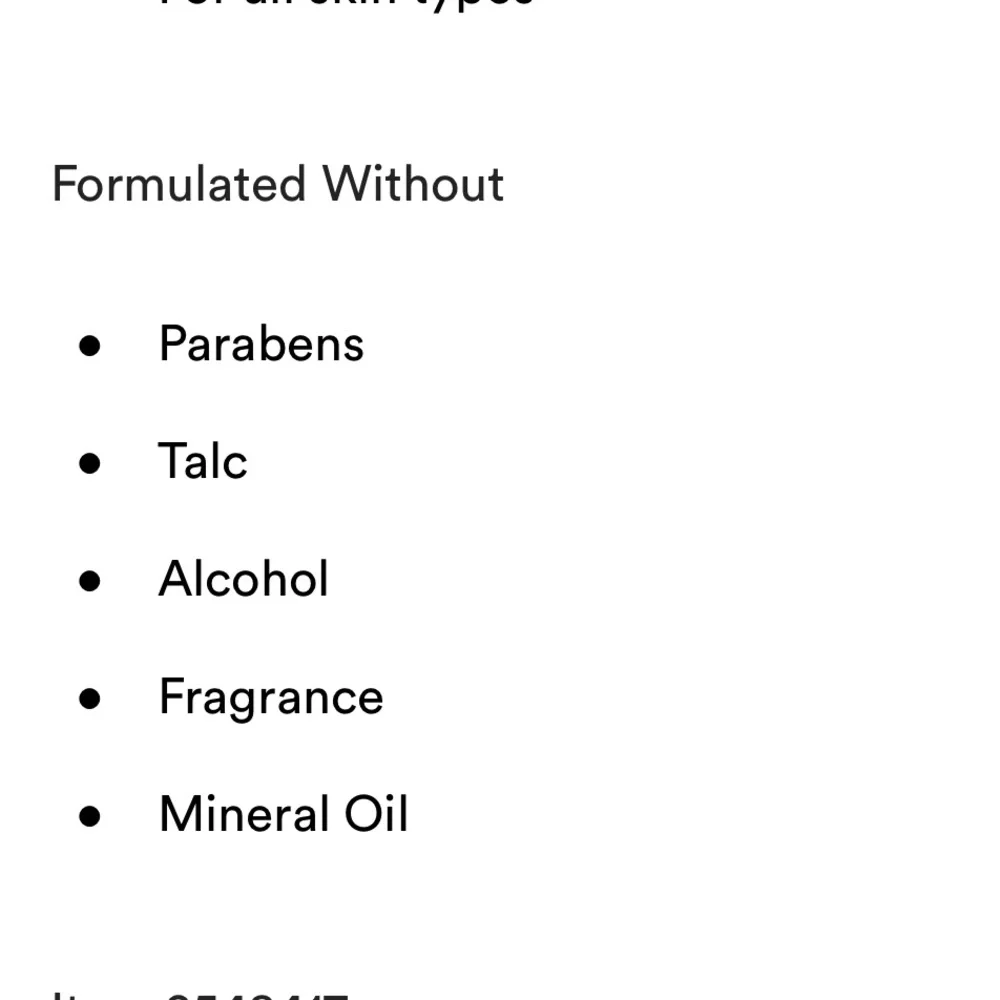1000x1000 pixels.
Task: Click the word Without in heading
Action: point(413,184)
